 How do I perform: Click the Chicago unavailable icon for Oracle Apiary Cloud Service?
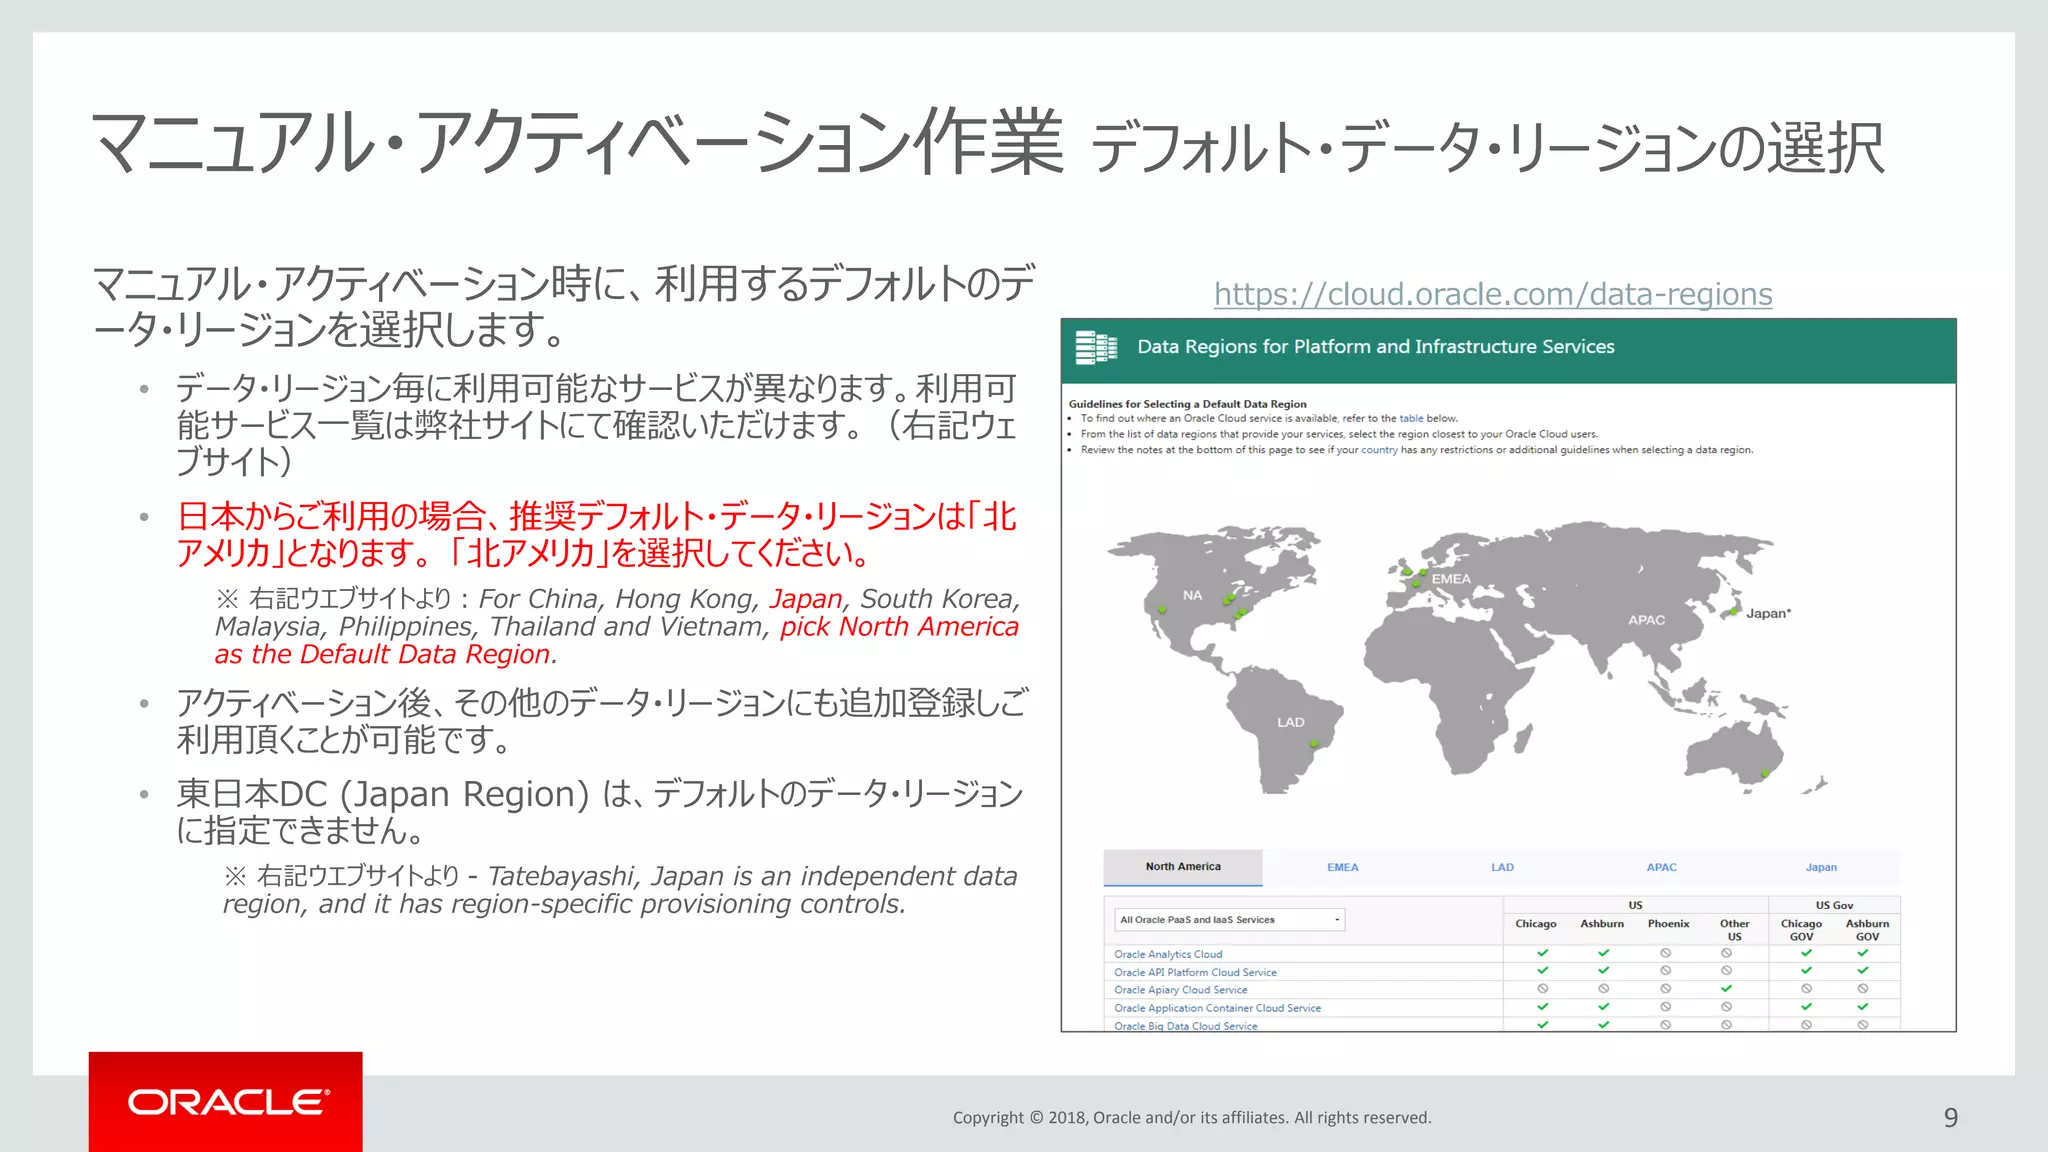[x=1542, y=988]
